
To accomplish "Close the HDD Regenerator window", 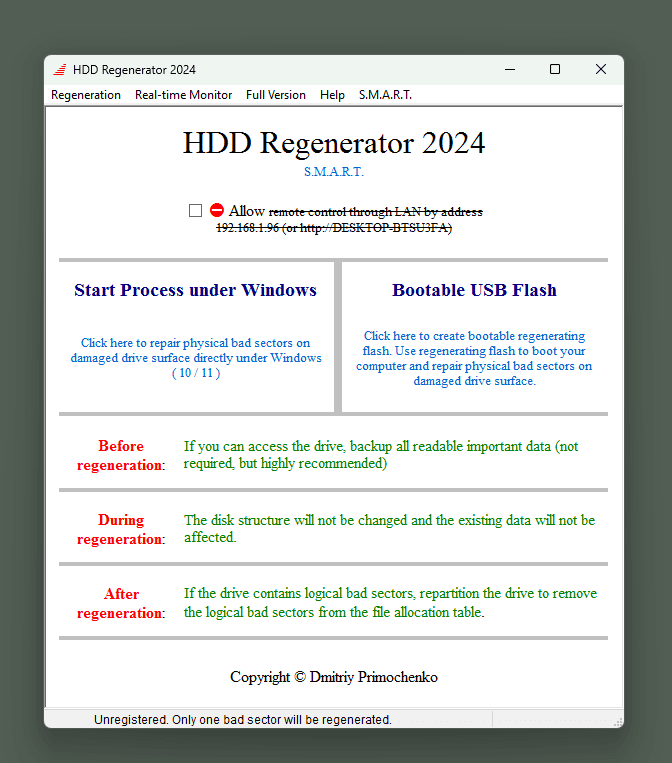I will [x=601, y=70].
